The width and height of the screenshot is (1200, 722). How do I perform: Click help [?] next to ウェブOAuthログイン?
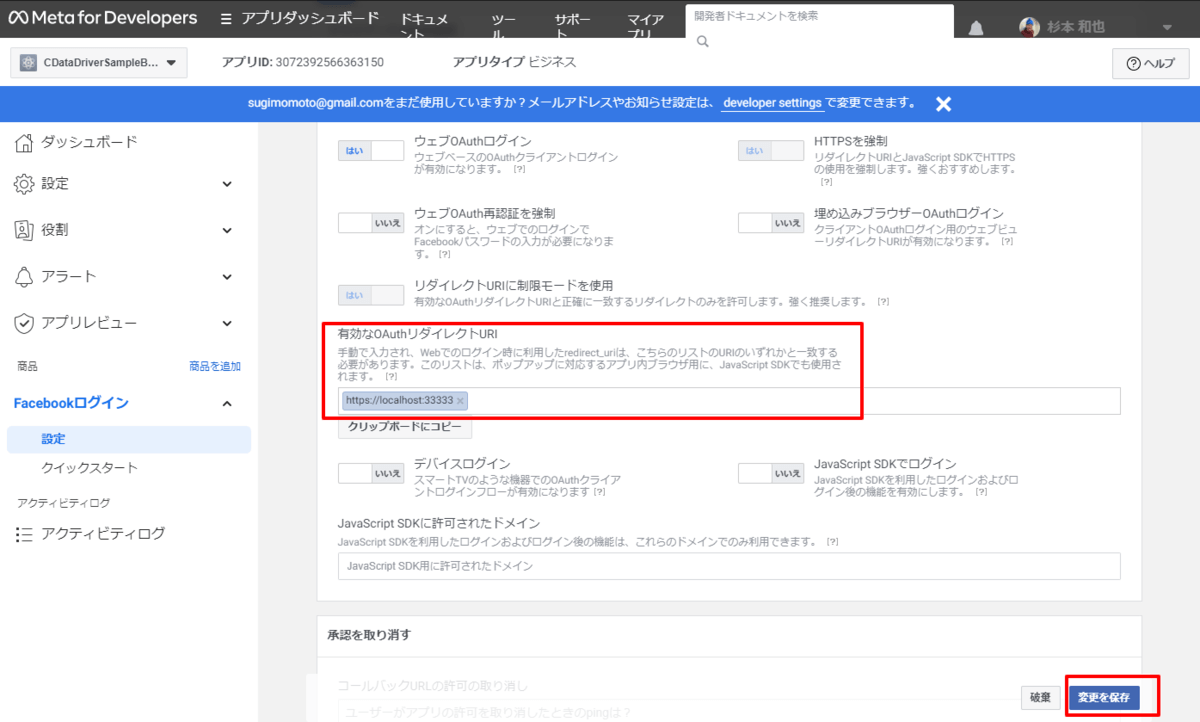(520, 170)
